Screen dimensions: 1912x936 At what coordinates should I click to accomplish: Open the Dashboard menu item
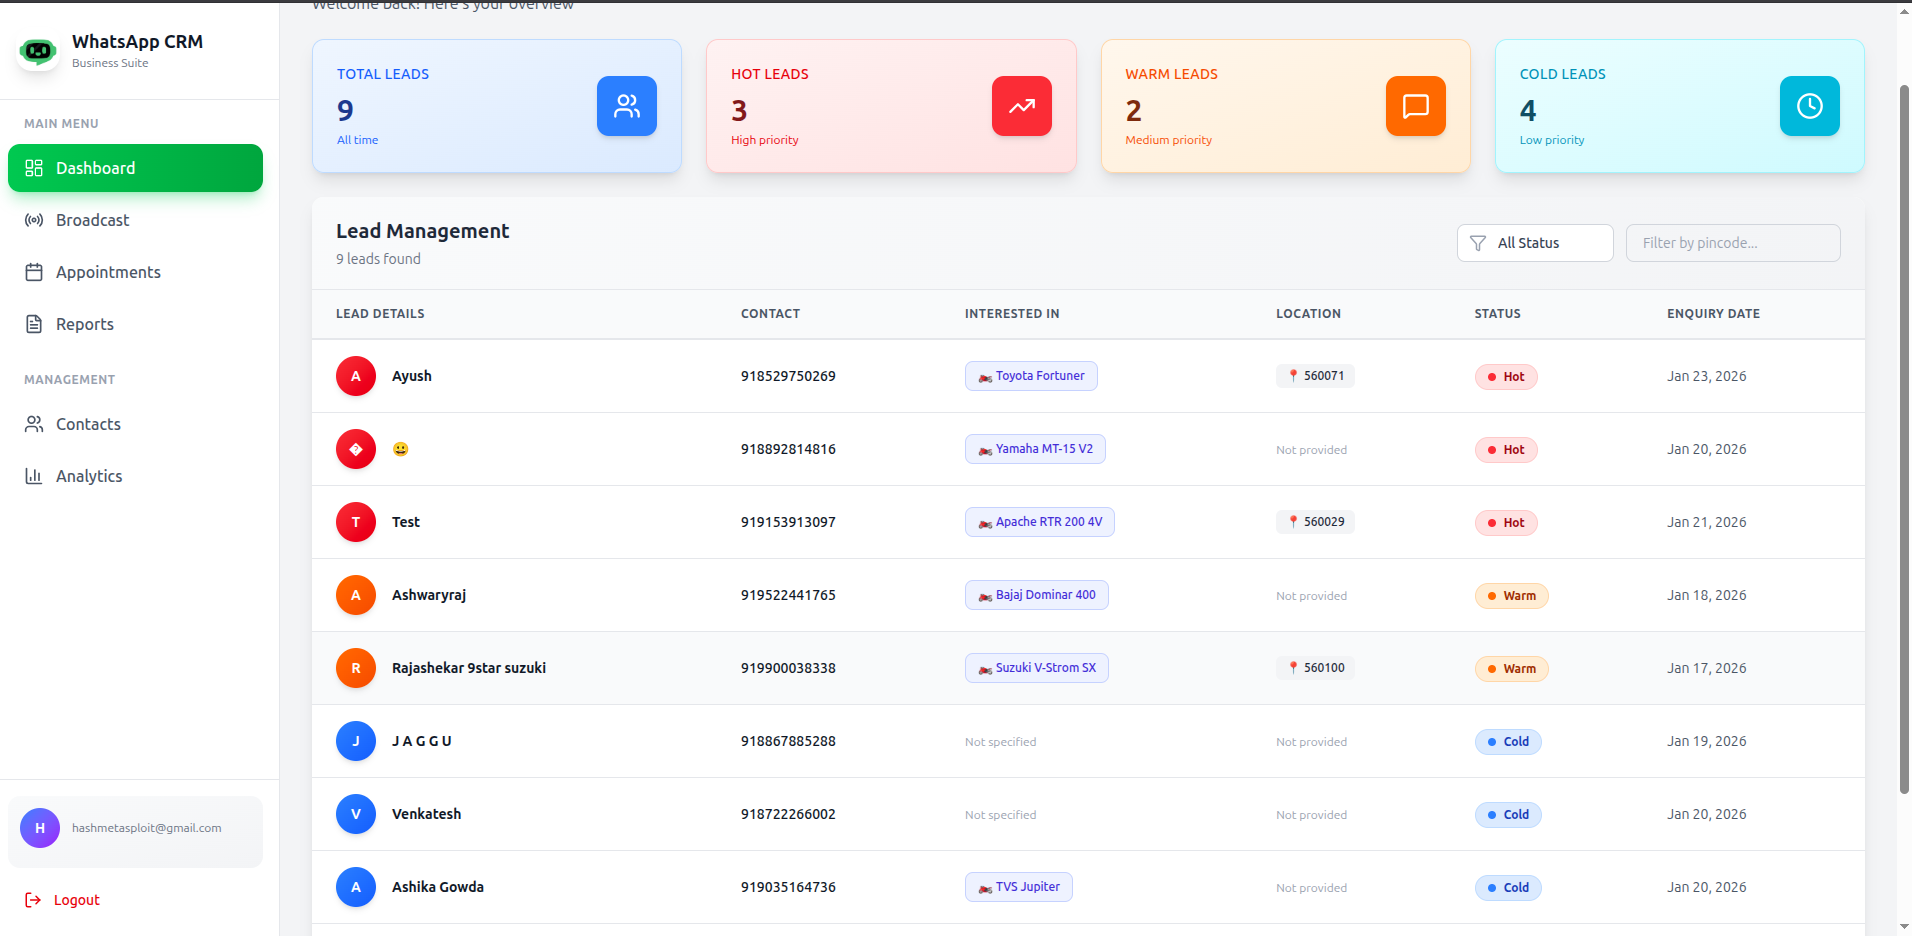135,168
